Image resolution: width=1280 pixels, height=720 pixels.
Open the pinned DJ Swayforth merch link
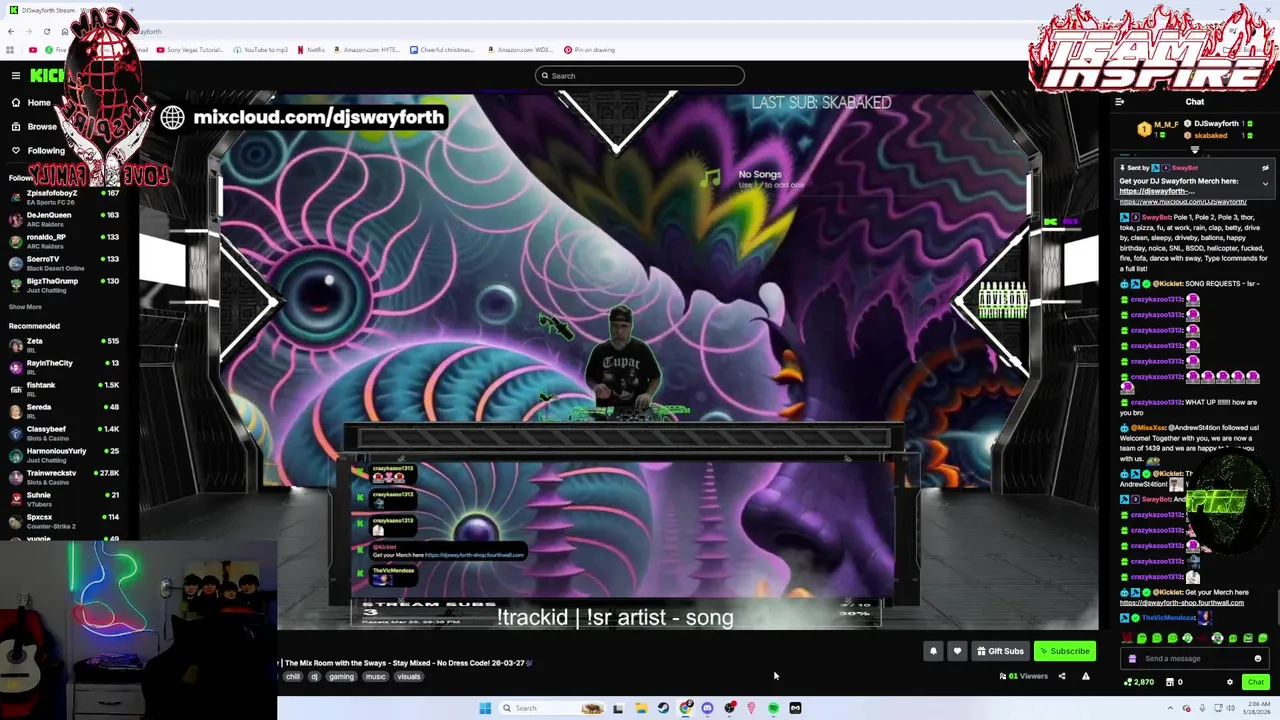1155,191
